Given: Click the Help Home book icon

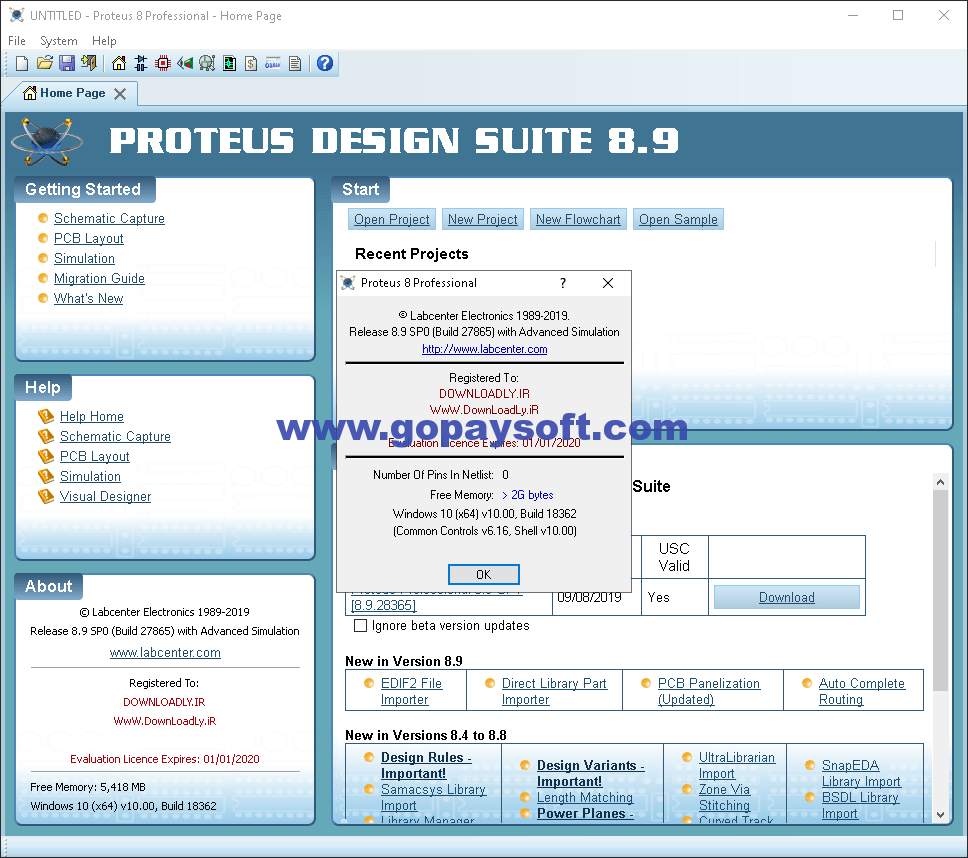Looking at the screenshot, I should click(46, 416).
